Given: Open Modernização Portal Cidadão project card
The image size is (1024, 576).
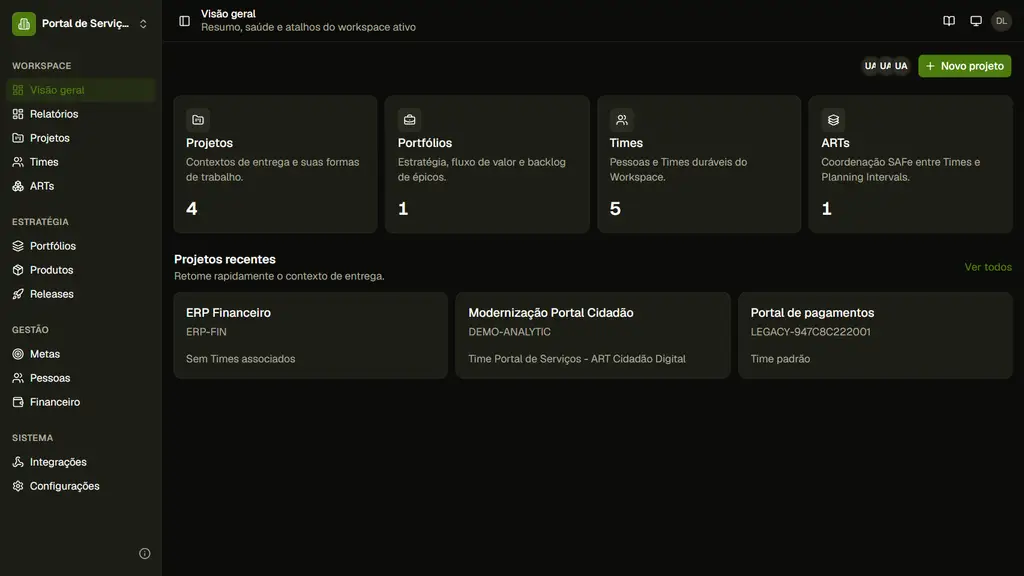Looking at the screenshot, I should [593, 335].
